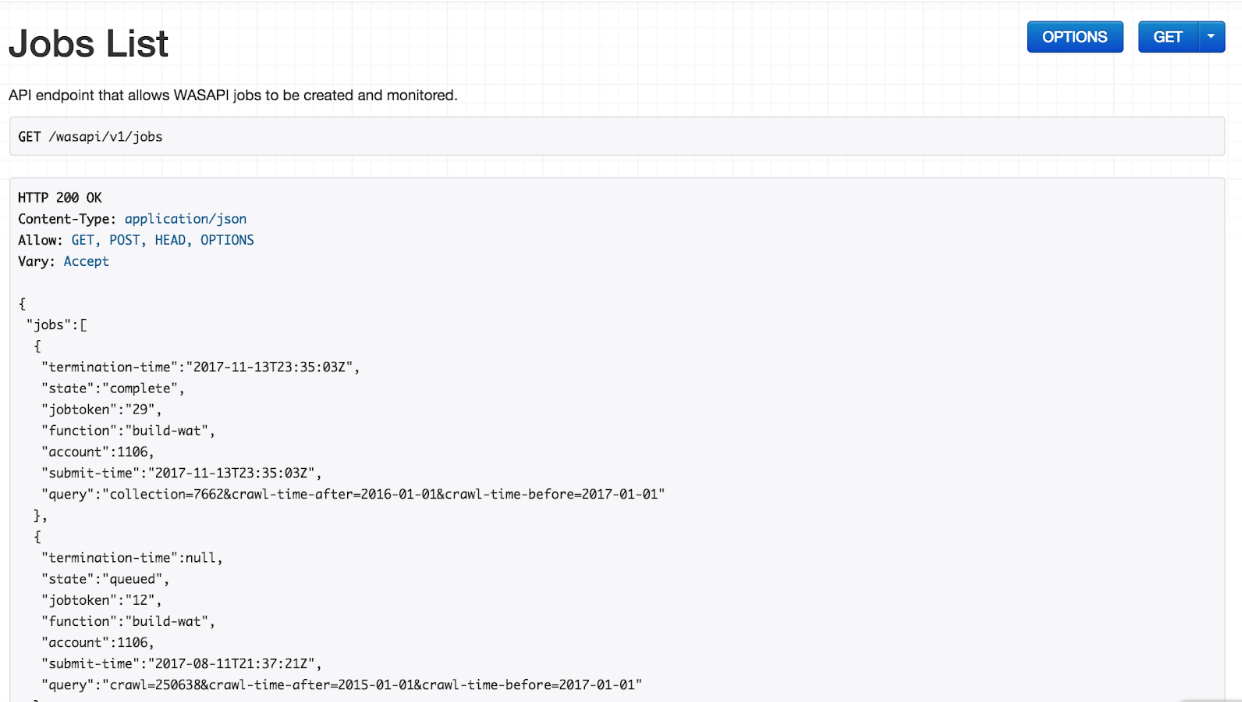Image resolution: width=1242 pixels, height=702 pixels.
Task: Click the termination-time 2017-11-13T23:35:03Z line
Action: point(200,366)
